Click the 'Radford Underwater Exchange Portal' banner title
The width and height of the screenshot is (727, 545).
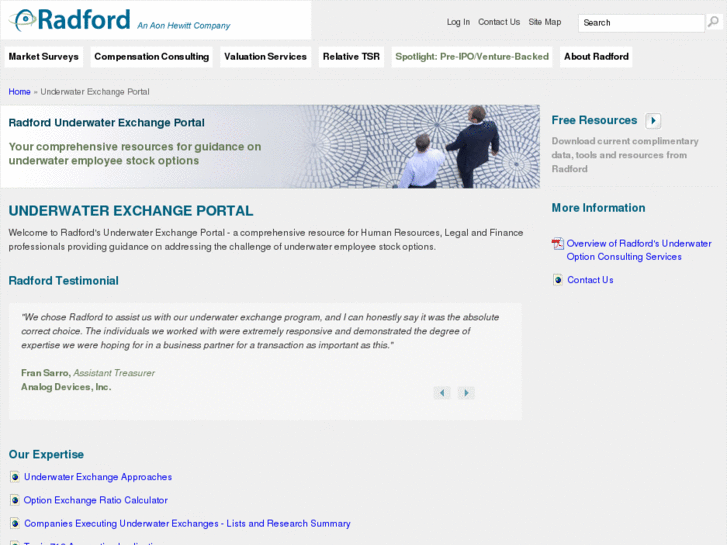107,122
